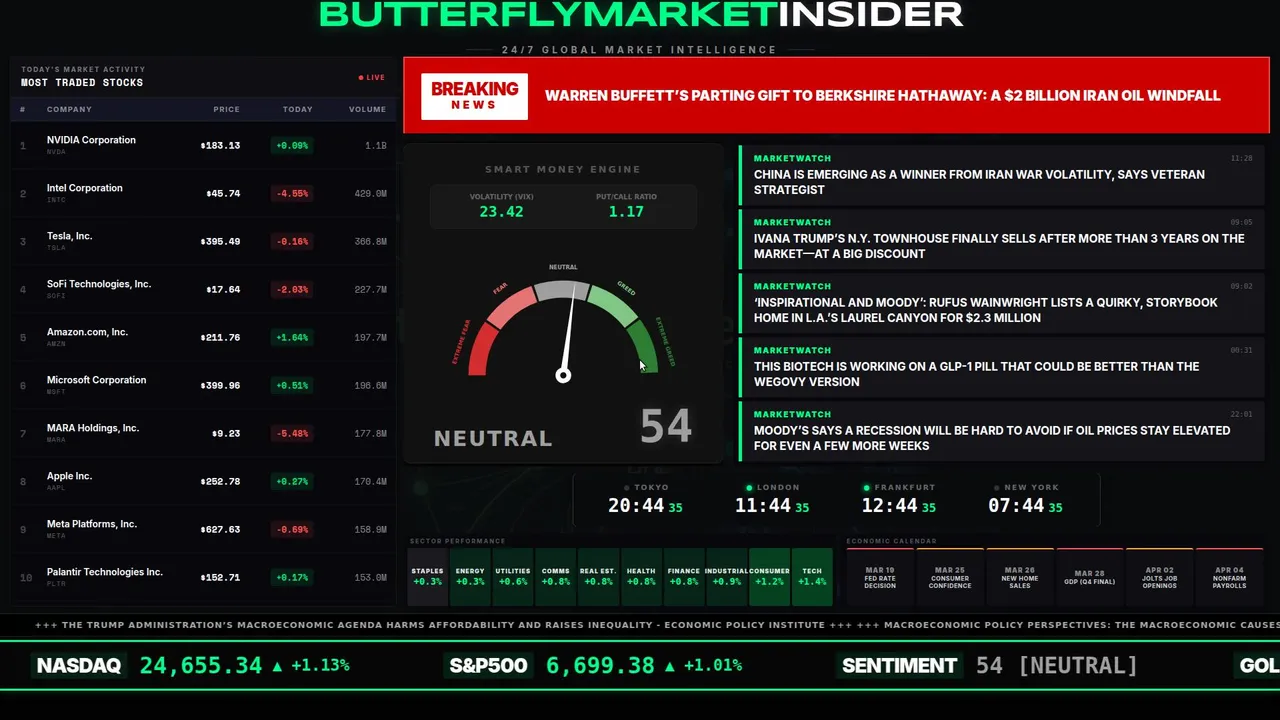Screen dimensions: 1280x720
Task: Click the -4.55% Intel change badge
Action: [292, 193]
